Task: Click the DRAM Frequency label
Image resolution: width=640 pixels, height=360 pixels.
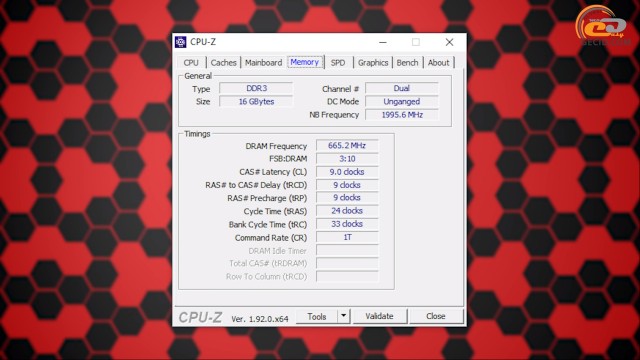Action: tap(276, 146)
